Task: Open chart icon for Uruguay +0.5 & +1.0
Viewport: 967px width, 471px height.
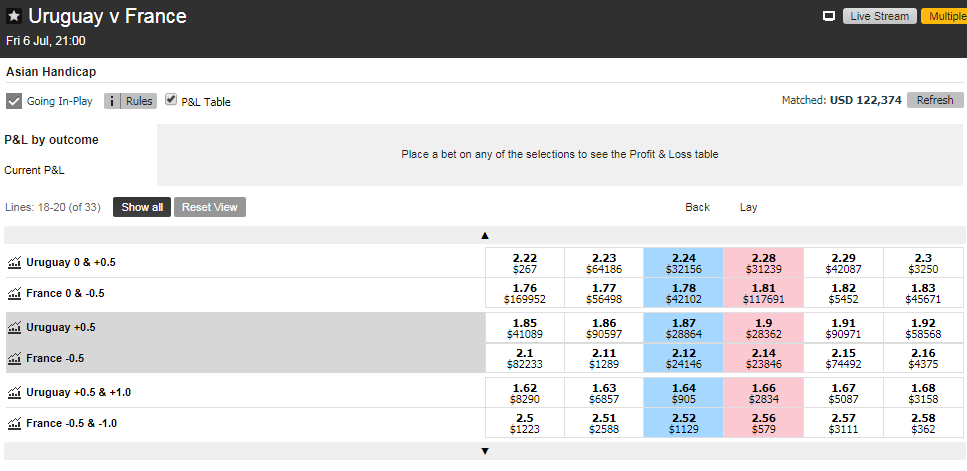Action: point(14,392)
